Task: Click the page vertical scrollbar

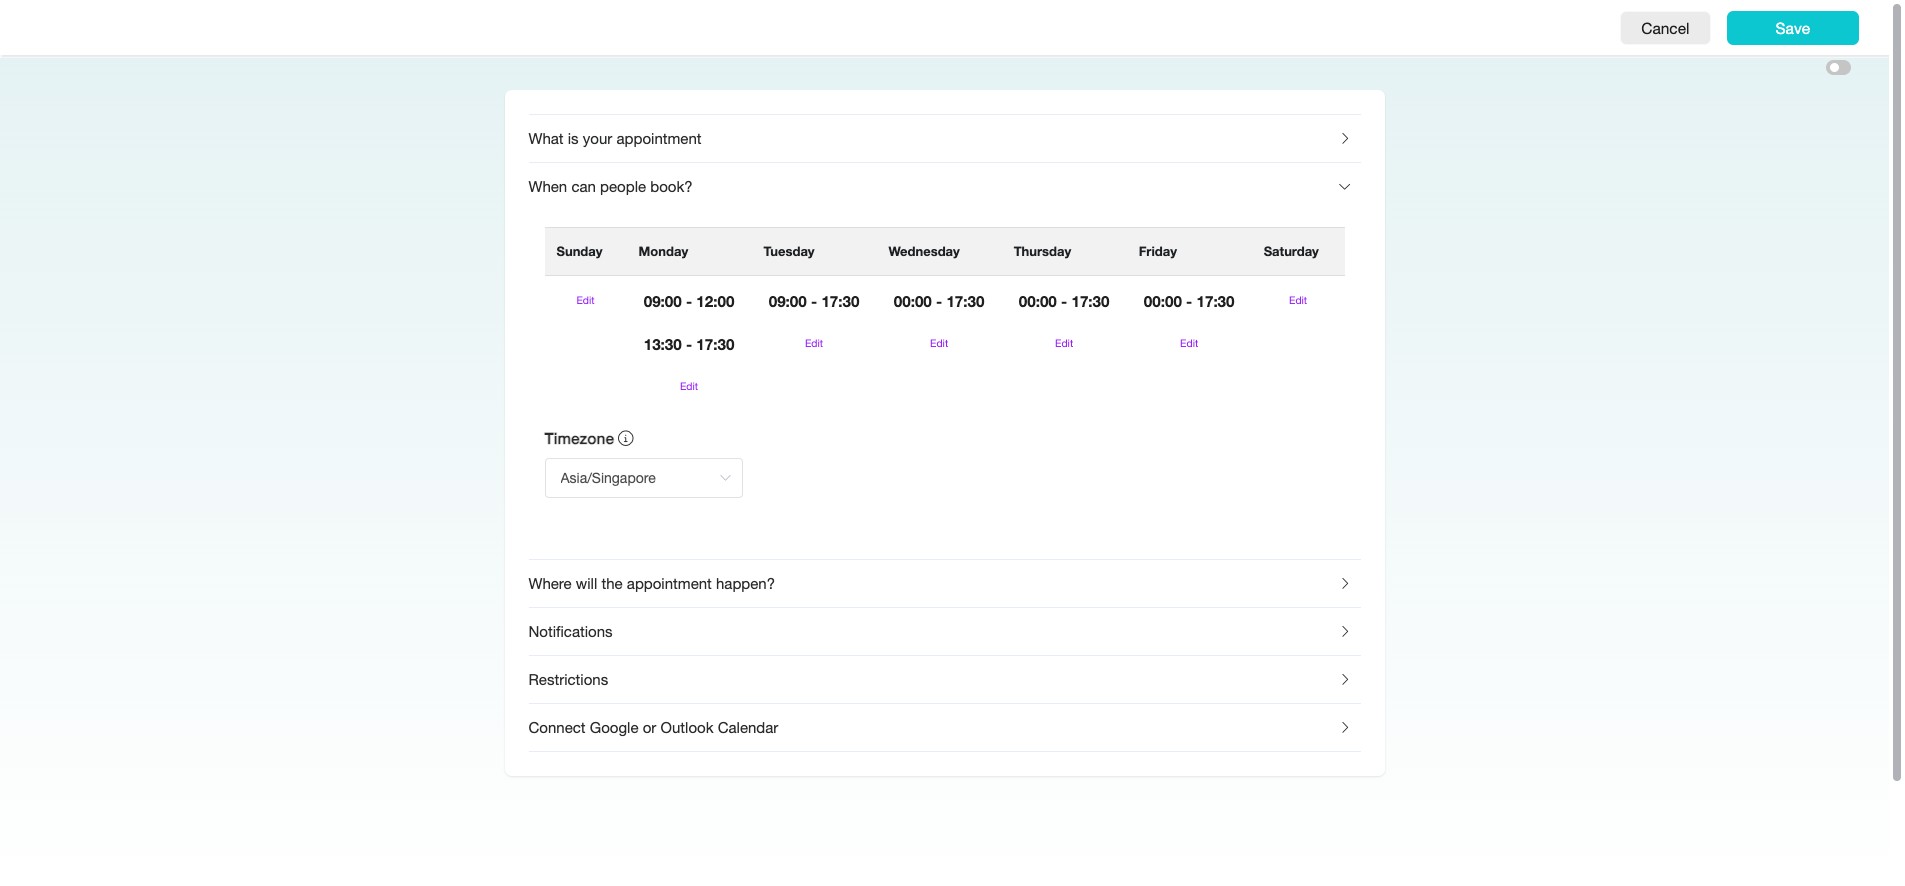Action: (1896, 392)
